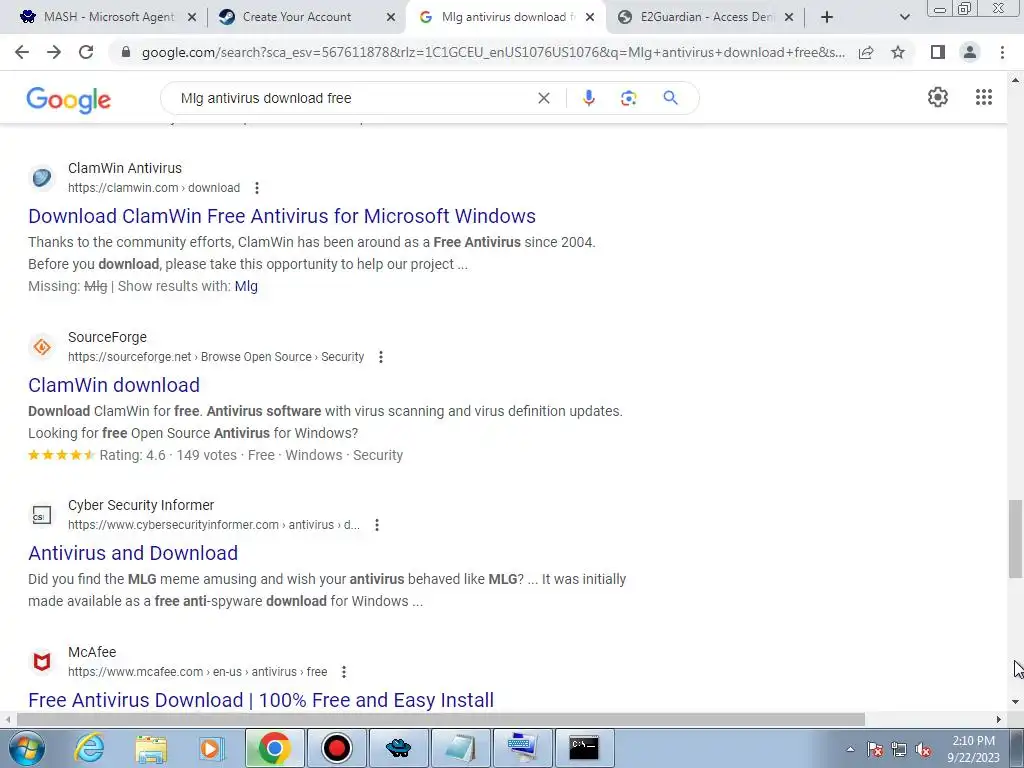Open the Command Prompt taskbar icon
Image resolution: width=1024 pixels, height=768 pixels.
583,748
